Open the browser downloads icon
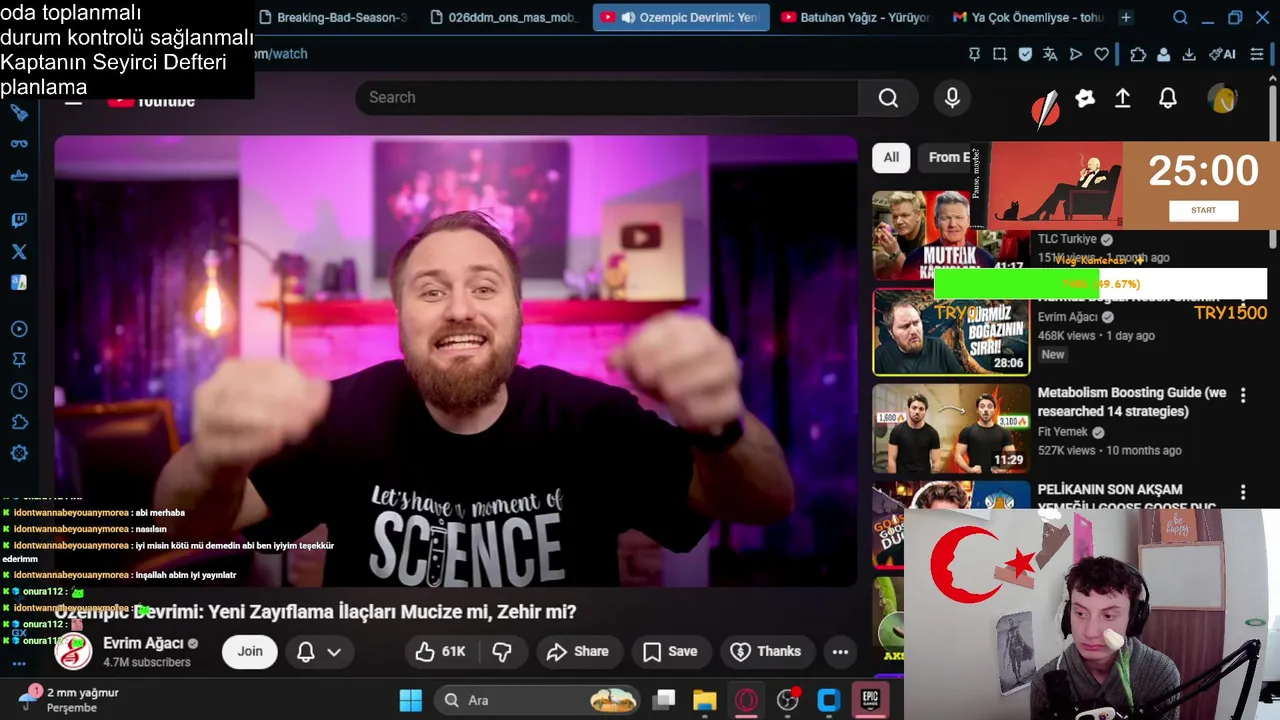This screenshot has height=720, width=1280. point(1190,54)
